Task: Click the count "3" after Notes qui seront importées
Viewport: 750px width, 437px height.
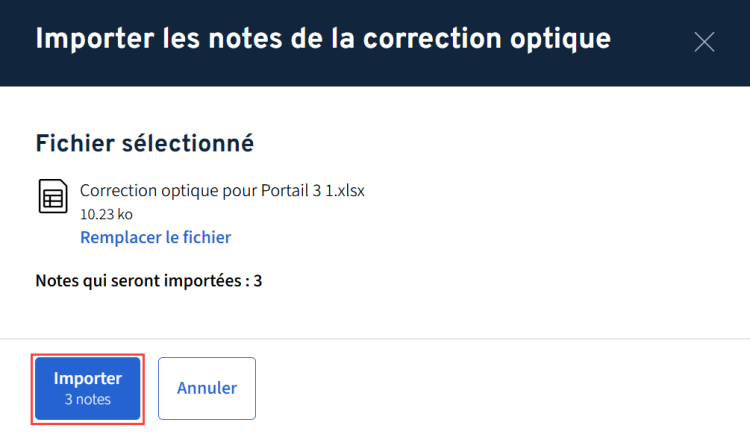Action: (258, 280)
